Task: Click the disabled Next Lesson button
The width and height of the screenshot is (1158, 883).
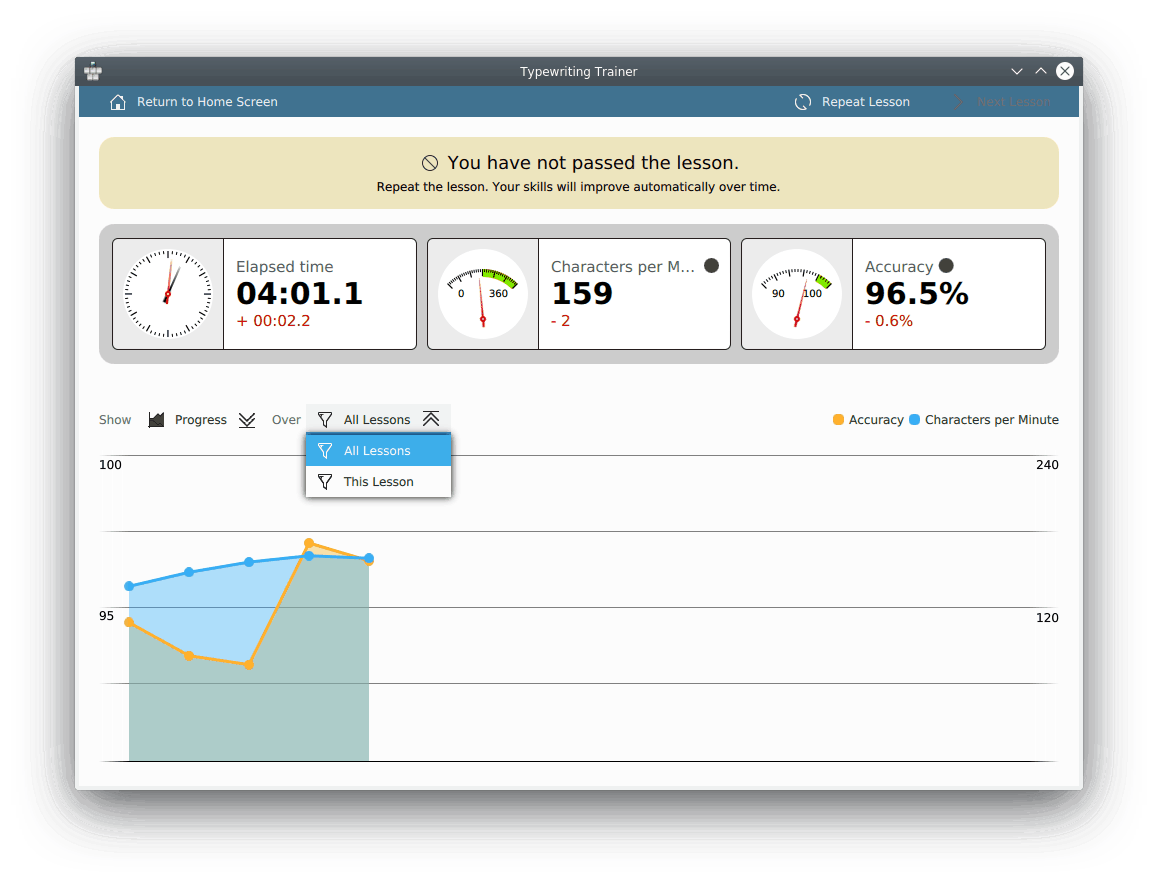Action: (x=1001, y=102)
